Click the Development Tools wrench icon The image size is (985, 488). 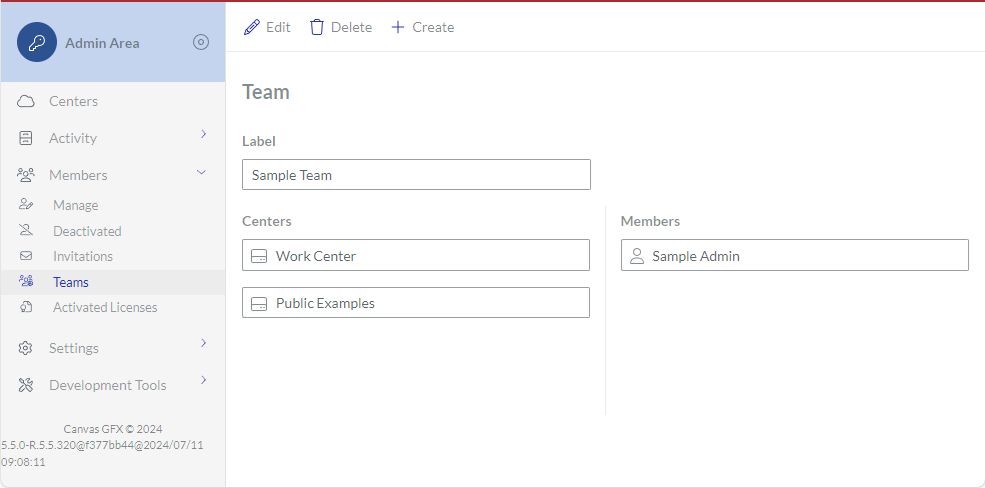26,385
